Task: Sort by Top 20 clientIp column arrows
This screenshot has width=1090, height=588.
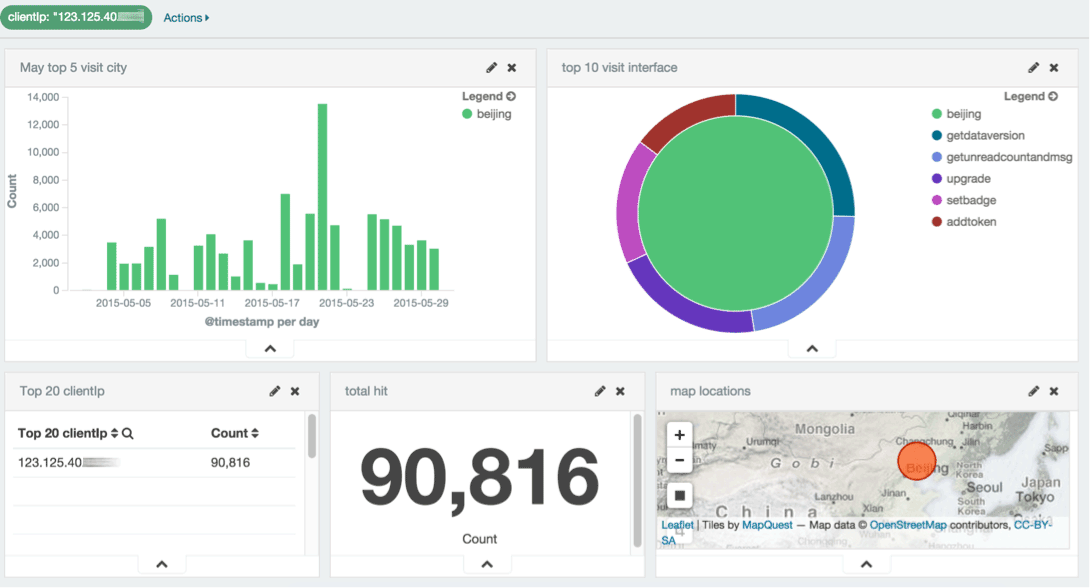Action: coord(115,433)
